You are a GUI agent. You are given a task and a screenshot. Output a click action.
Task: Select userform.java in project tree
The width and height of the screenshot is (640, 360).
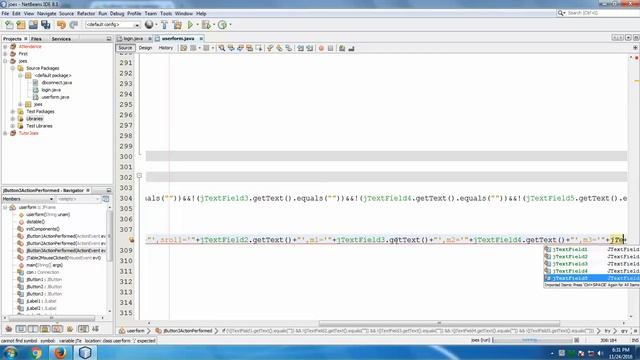point(55,97)
